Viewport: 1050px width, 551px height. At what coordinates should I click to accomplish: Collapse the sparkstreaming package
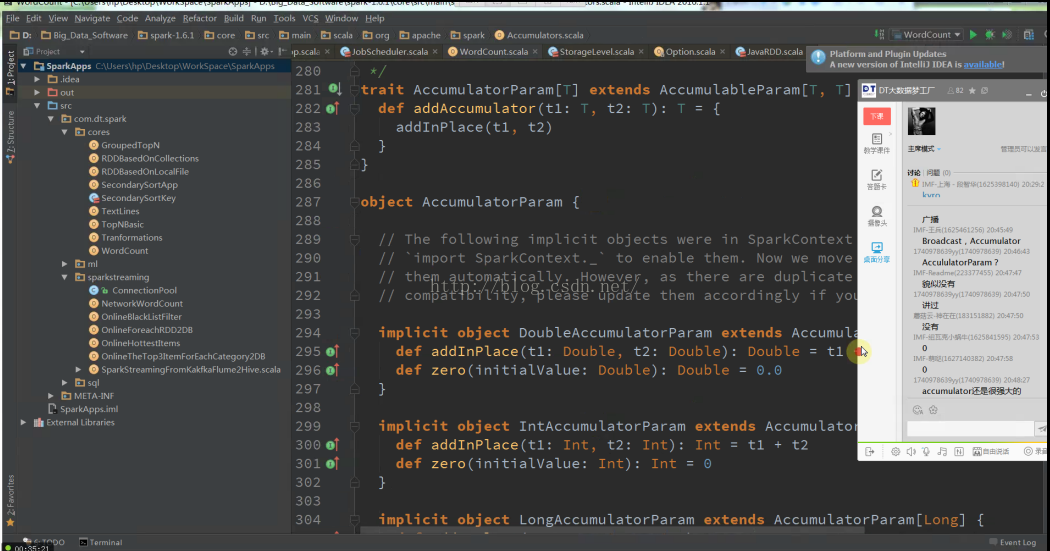(65, 277)
